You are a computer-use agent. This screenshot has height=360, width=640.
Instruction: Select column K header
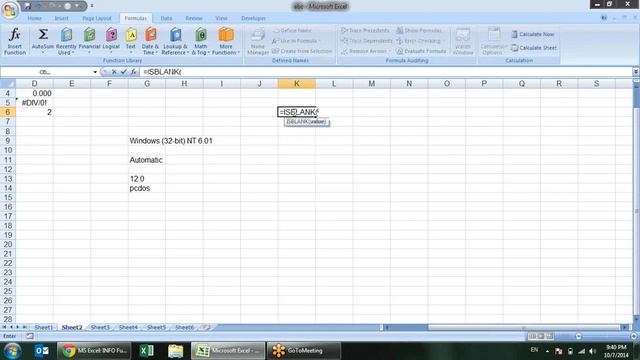[297, 84]
